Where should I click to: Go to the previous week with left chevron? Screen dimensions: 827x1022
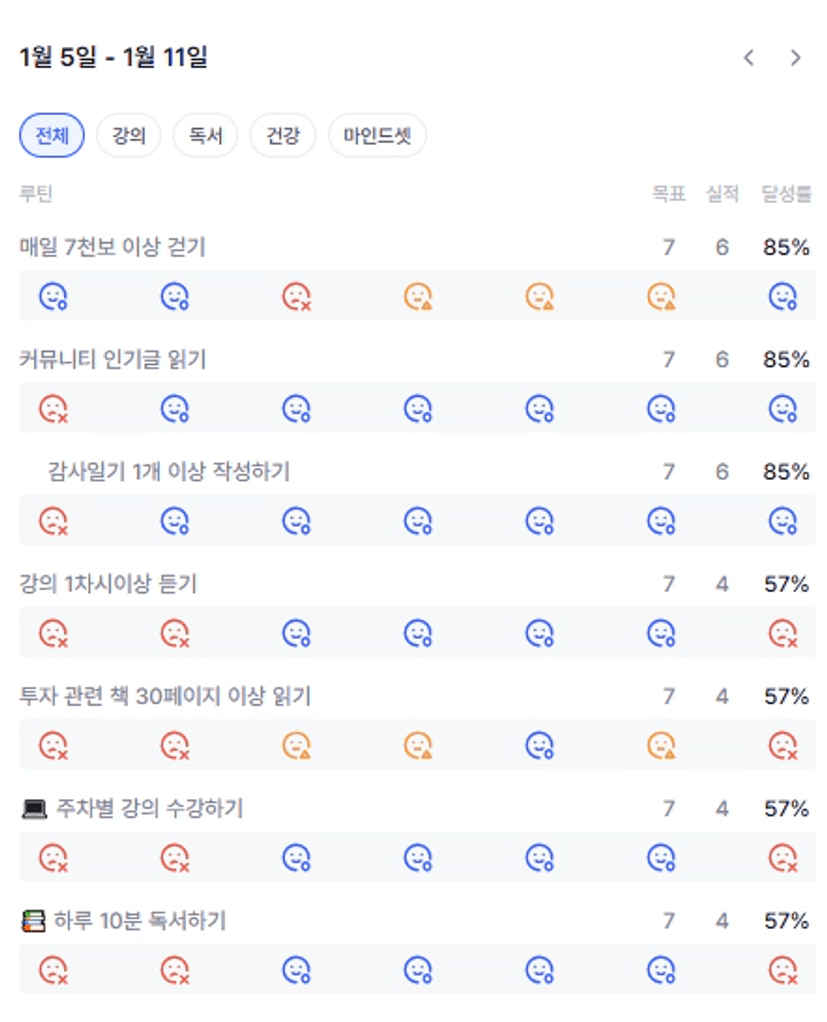tap(749, 58)
